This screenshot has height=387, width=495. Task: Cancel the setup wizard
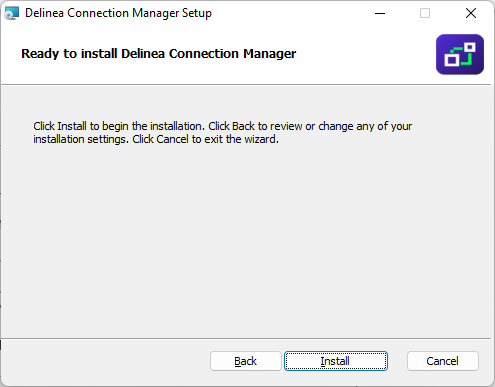click(443, 361)
